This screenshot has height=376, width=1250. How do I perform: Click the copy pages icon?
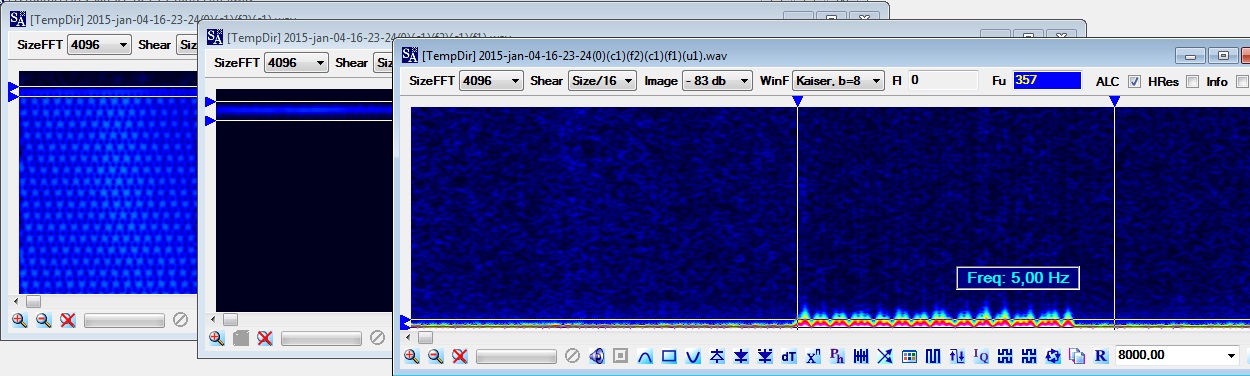click(1077, 356)
